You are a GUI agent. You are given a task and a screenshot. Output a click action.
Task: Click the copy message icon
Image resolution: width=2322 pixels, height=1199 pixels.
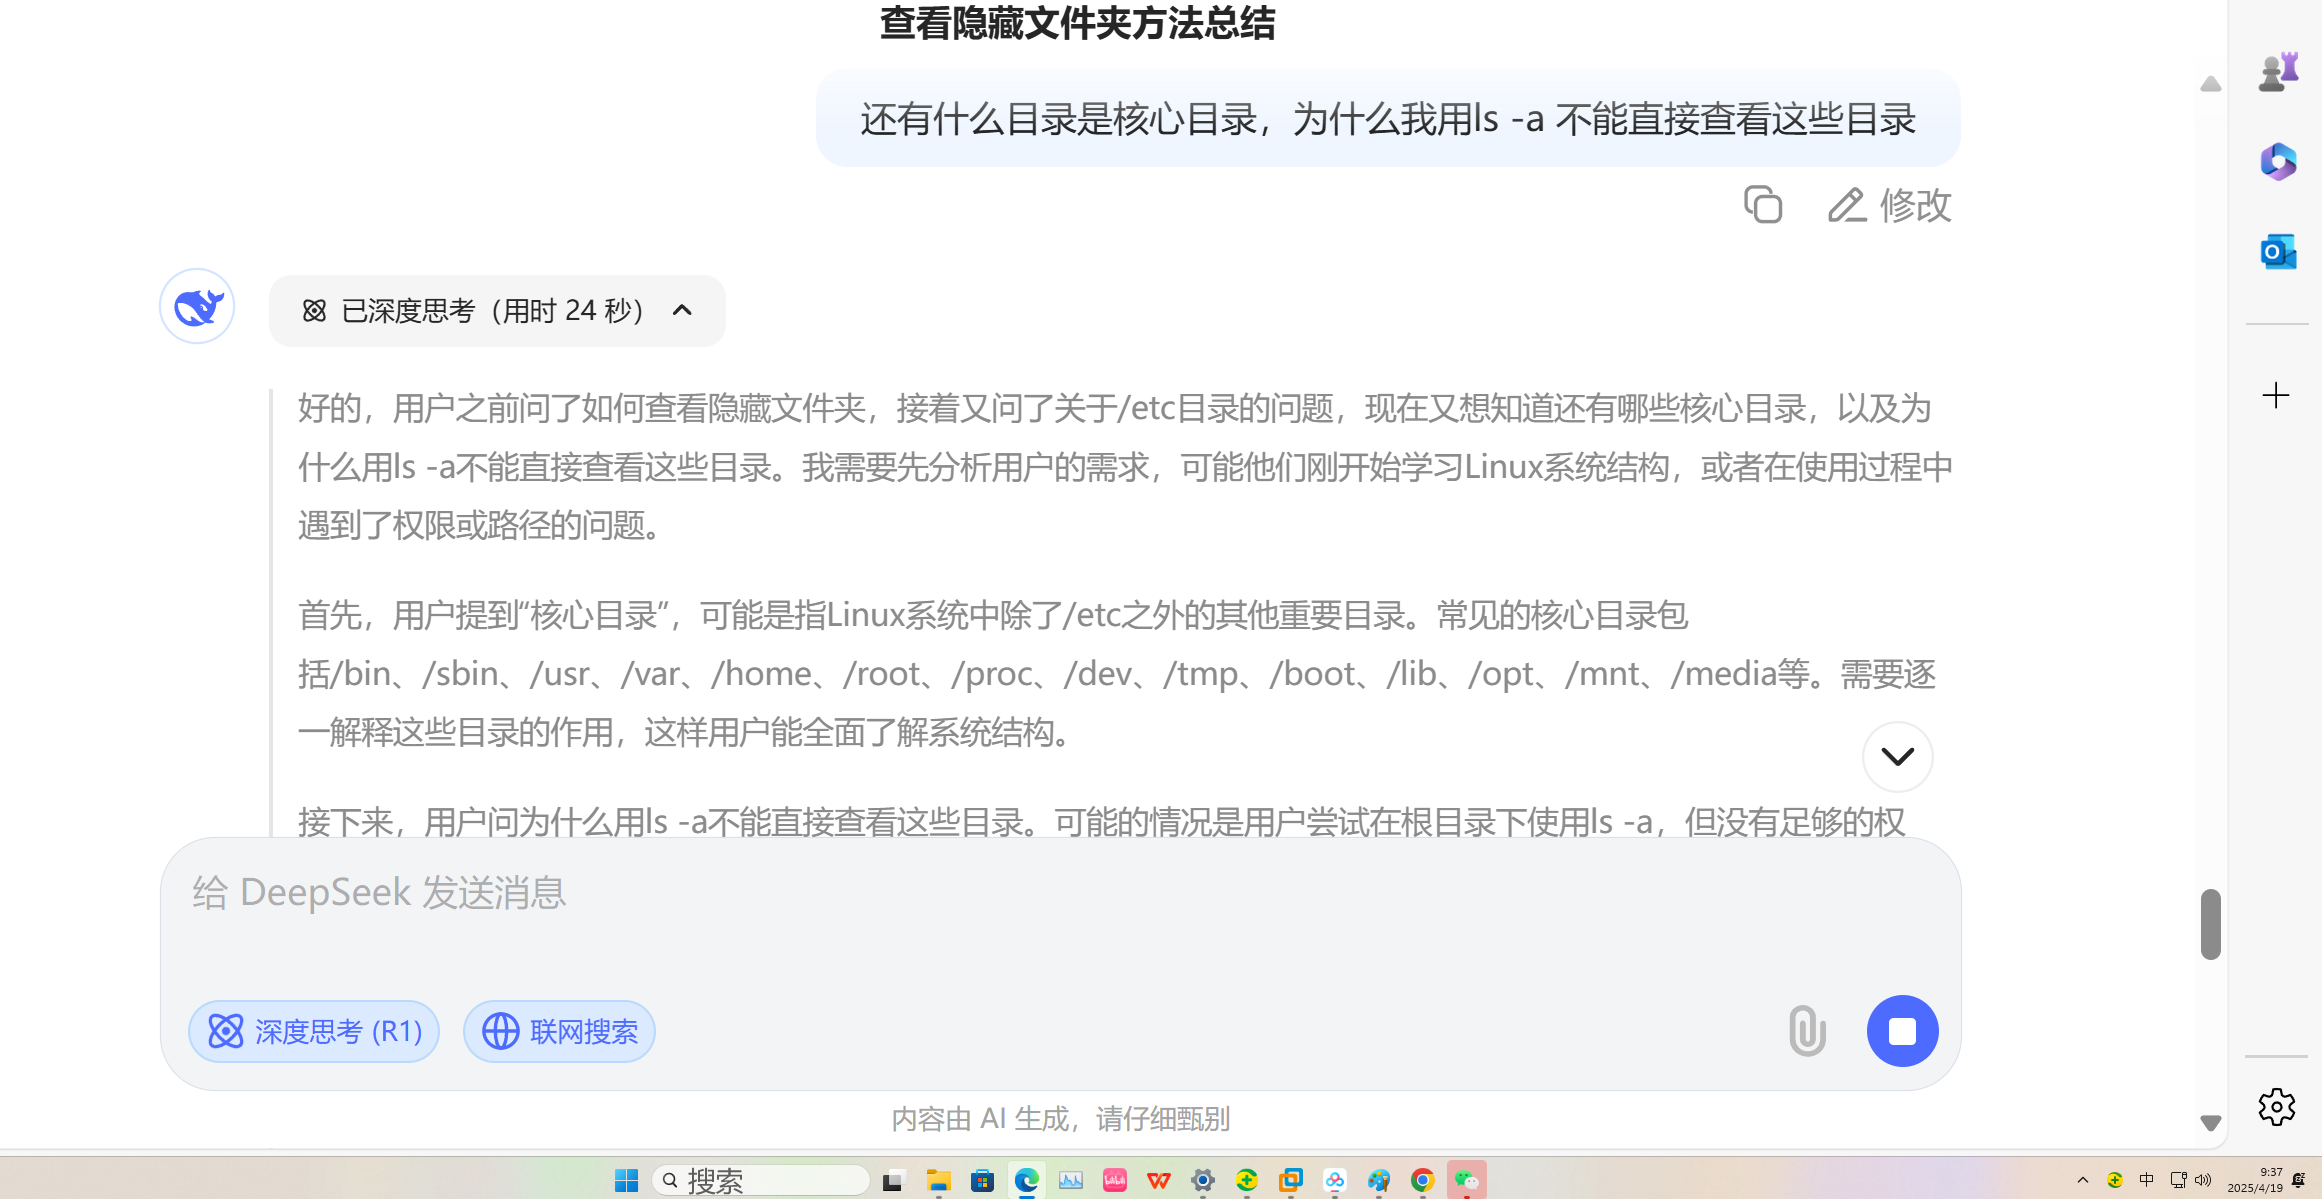(1763, 205)
